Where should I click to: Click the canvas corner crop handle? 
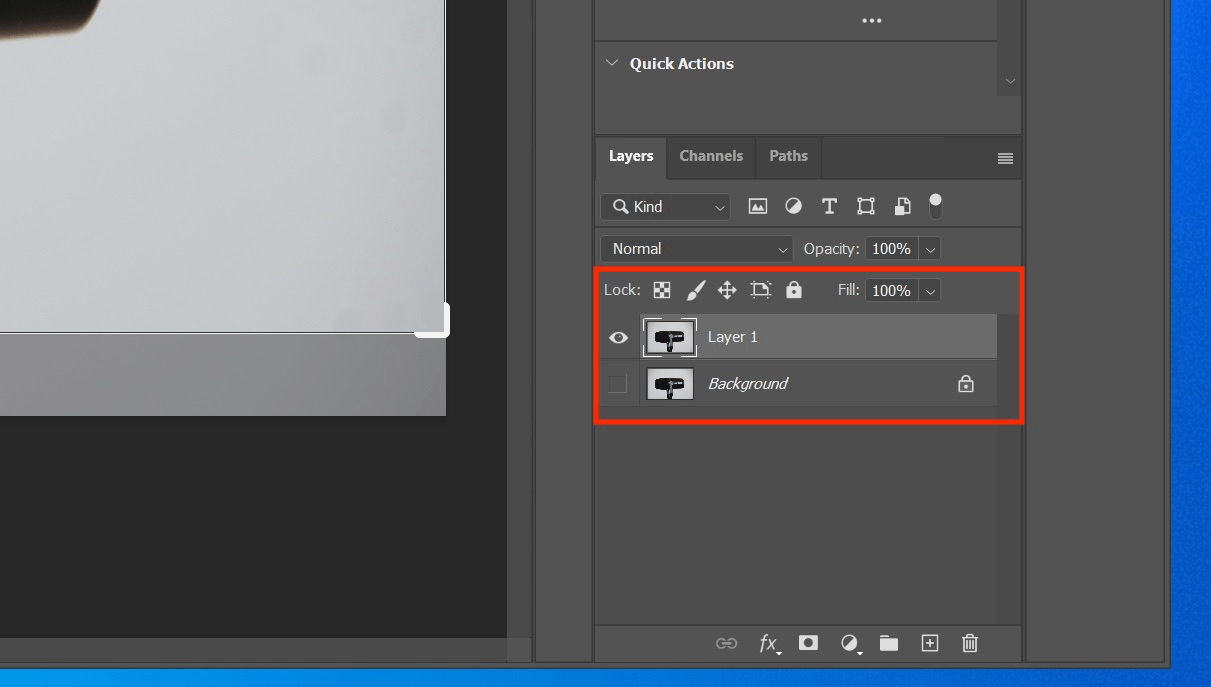433,320
